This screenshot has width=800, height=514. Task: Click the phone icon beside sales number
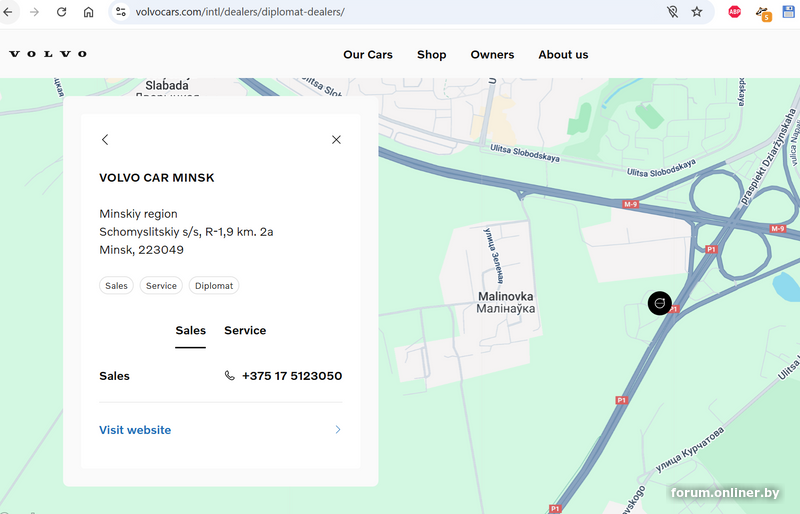(230, 376)
